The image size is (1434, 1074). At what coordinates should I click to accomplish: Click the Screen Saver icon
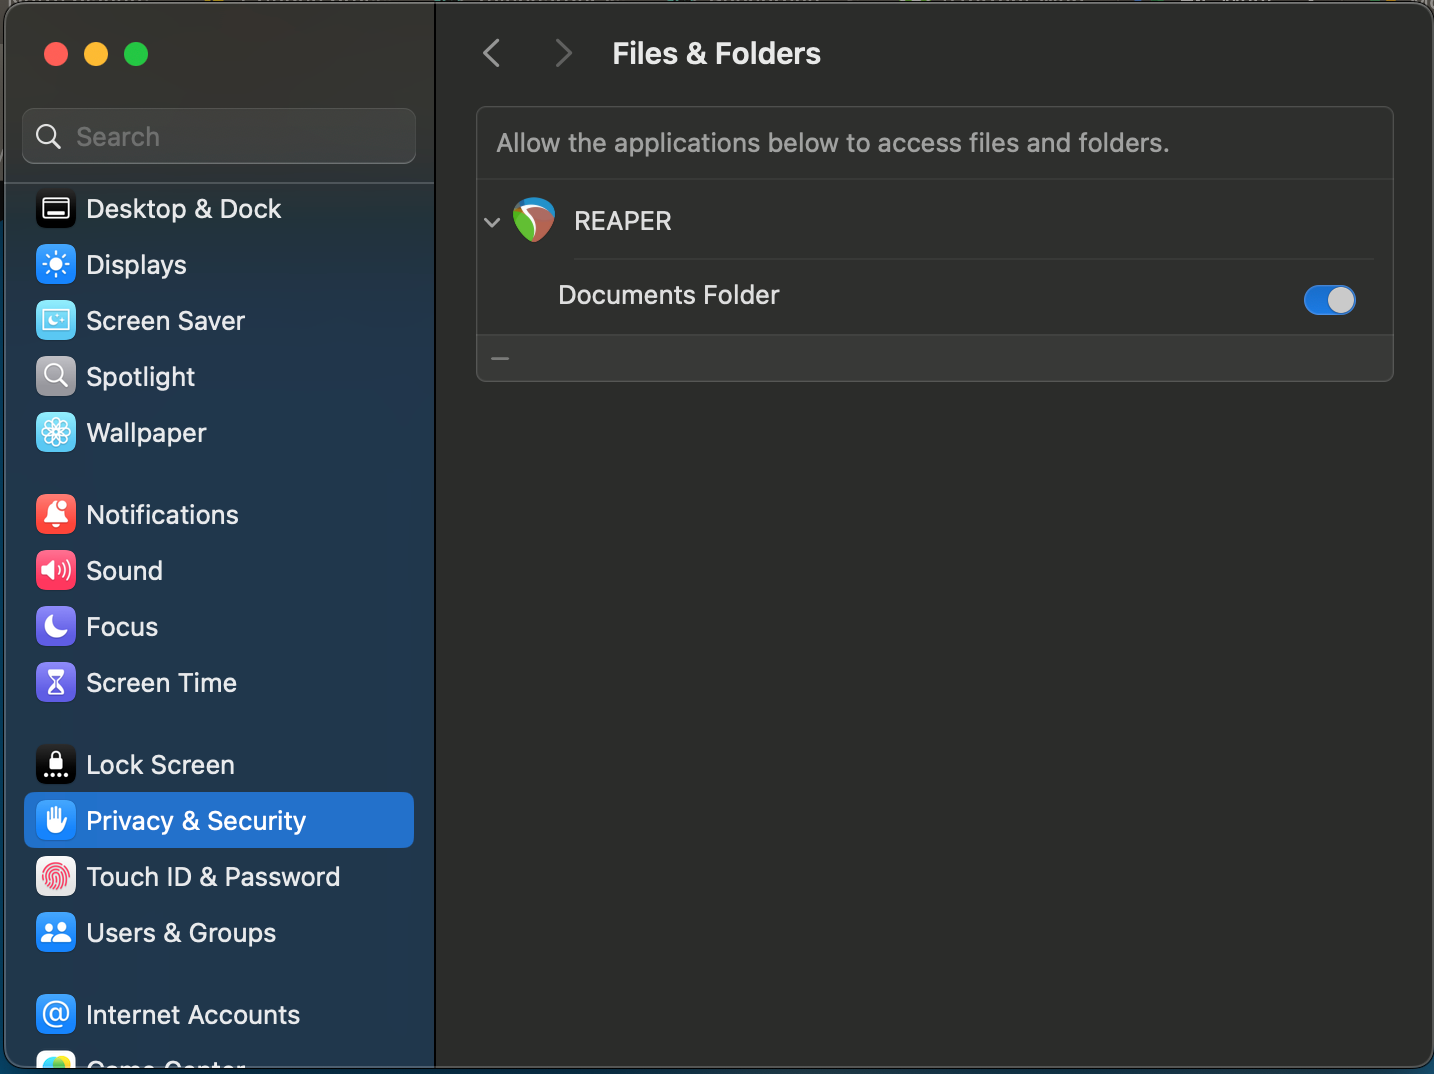tap(56, 321)
